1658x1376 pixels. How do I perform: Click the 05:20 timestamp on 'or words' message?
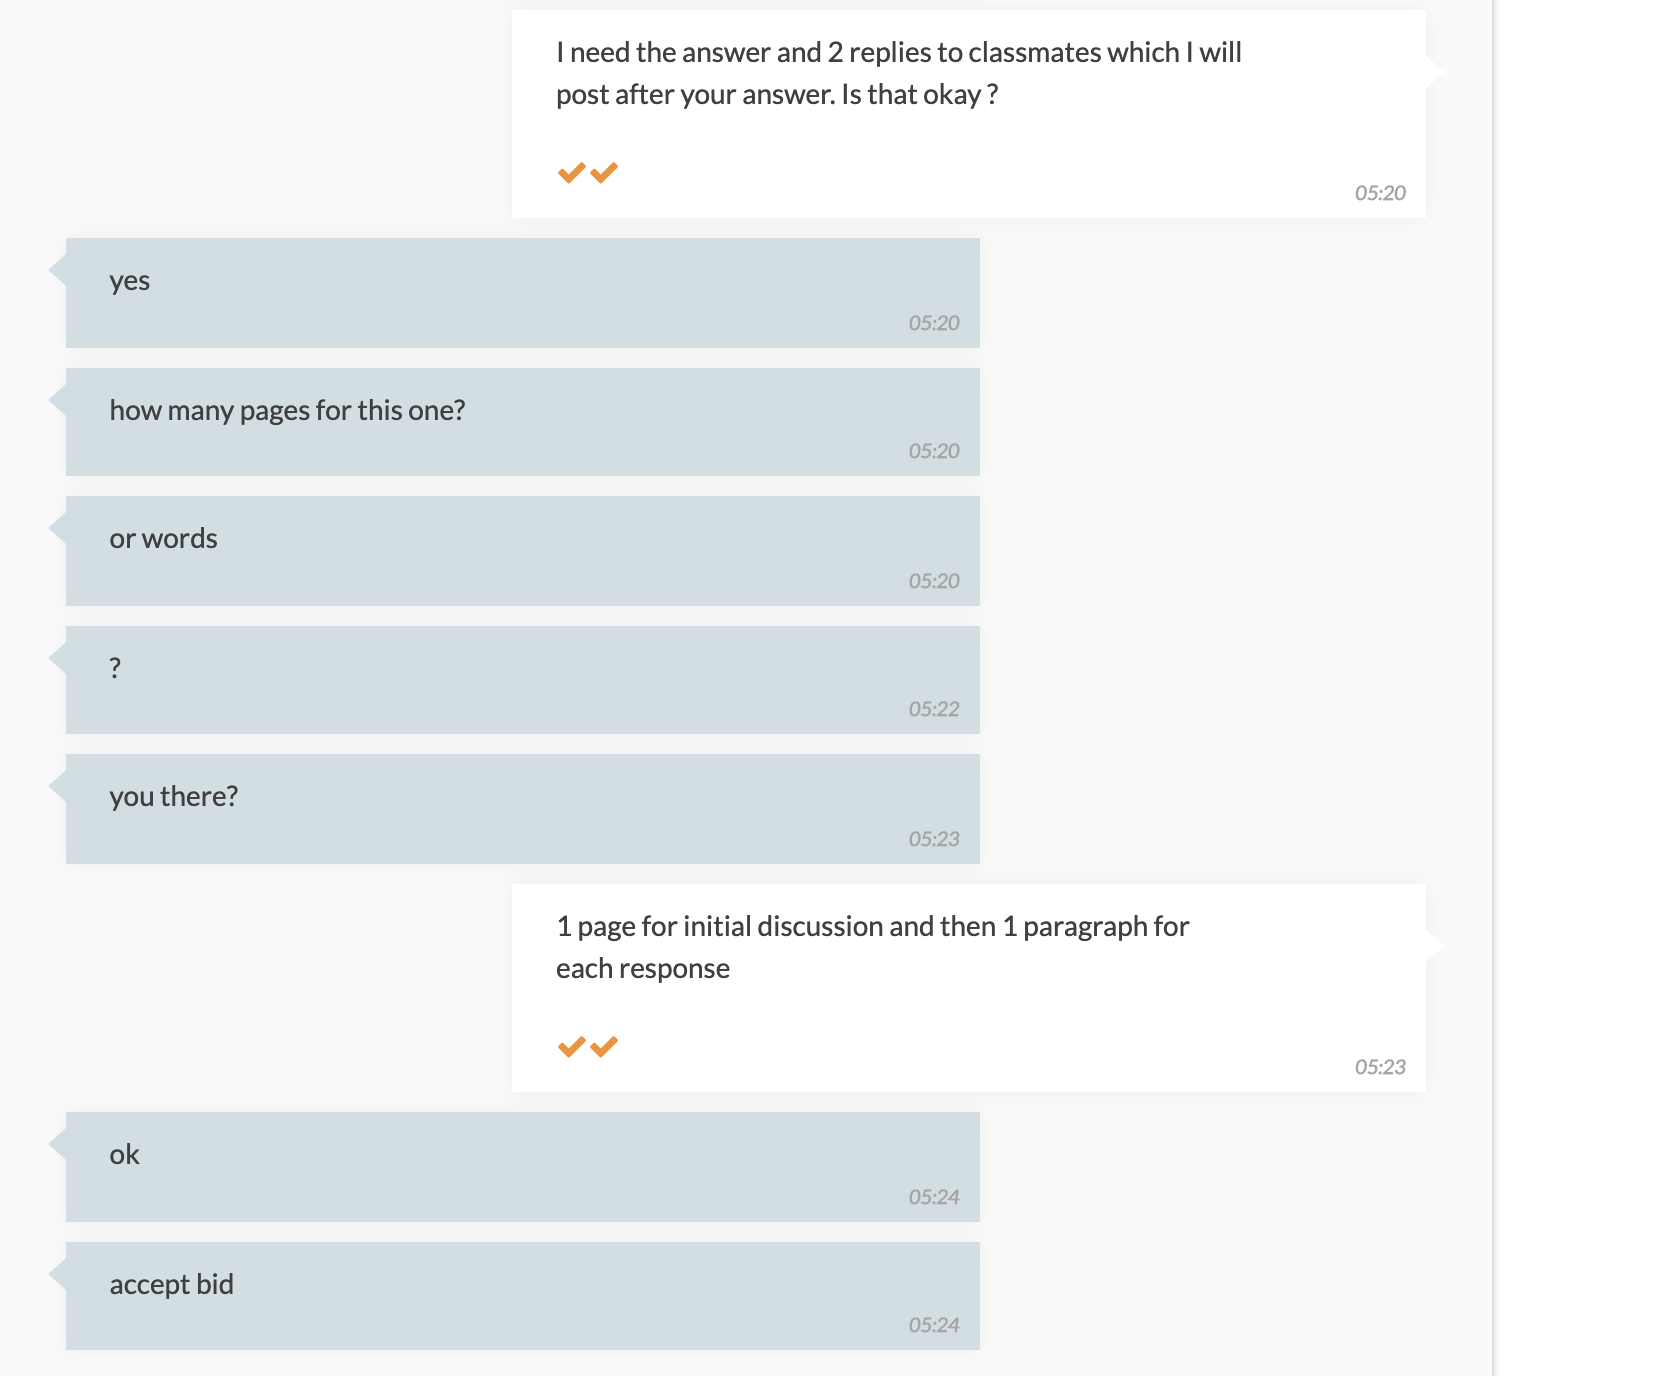(x=934, y=581)
